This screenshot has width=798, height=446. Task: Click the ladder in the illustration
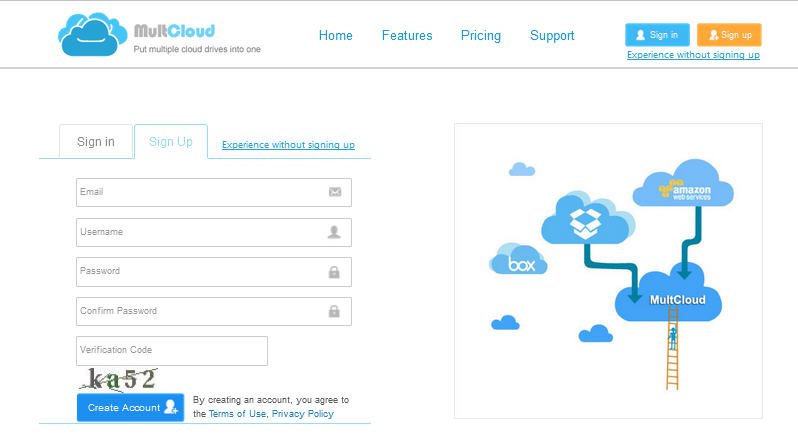[x=672, y=349]
